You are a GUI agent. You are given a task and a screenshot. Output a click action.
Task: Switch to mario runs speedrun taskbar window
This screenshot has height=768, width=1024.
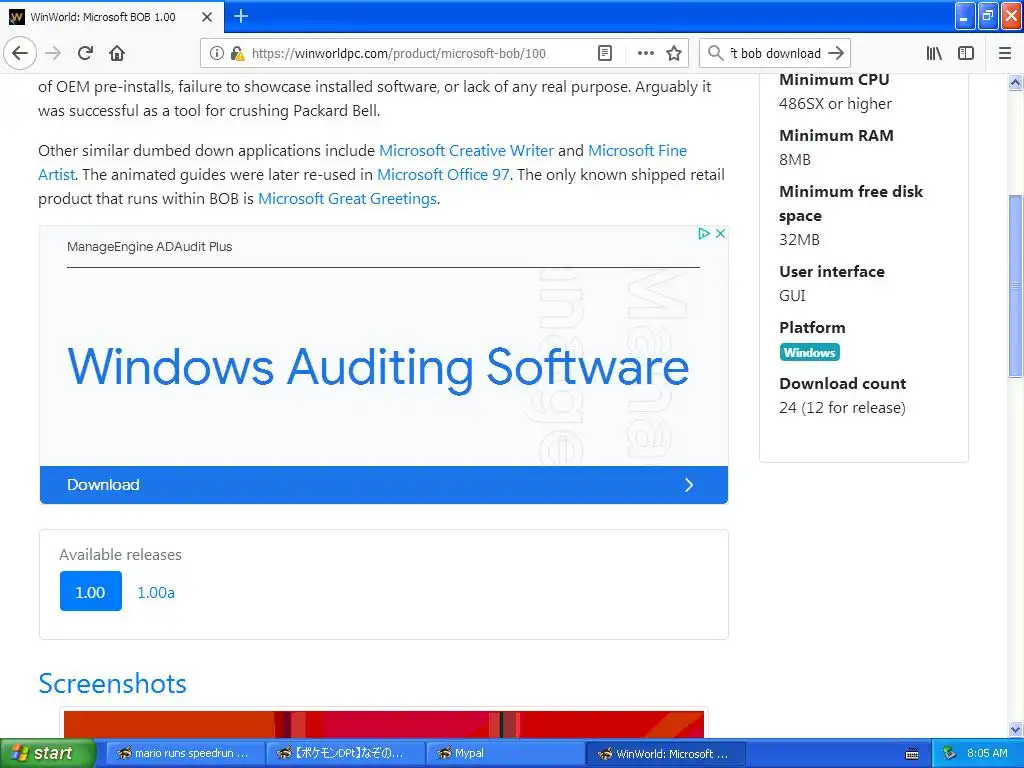[185, 754]
